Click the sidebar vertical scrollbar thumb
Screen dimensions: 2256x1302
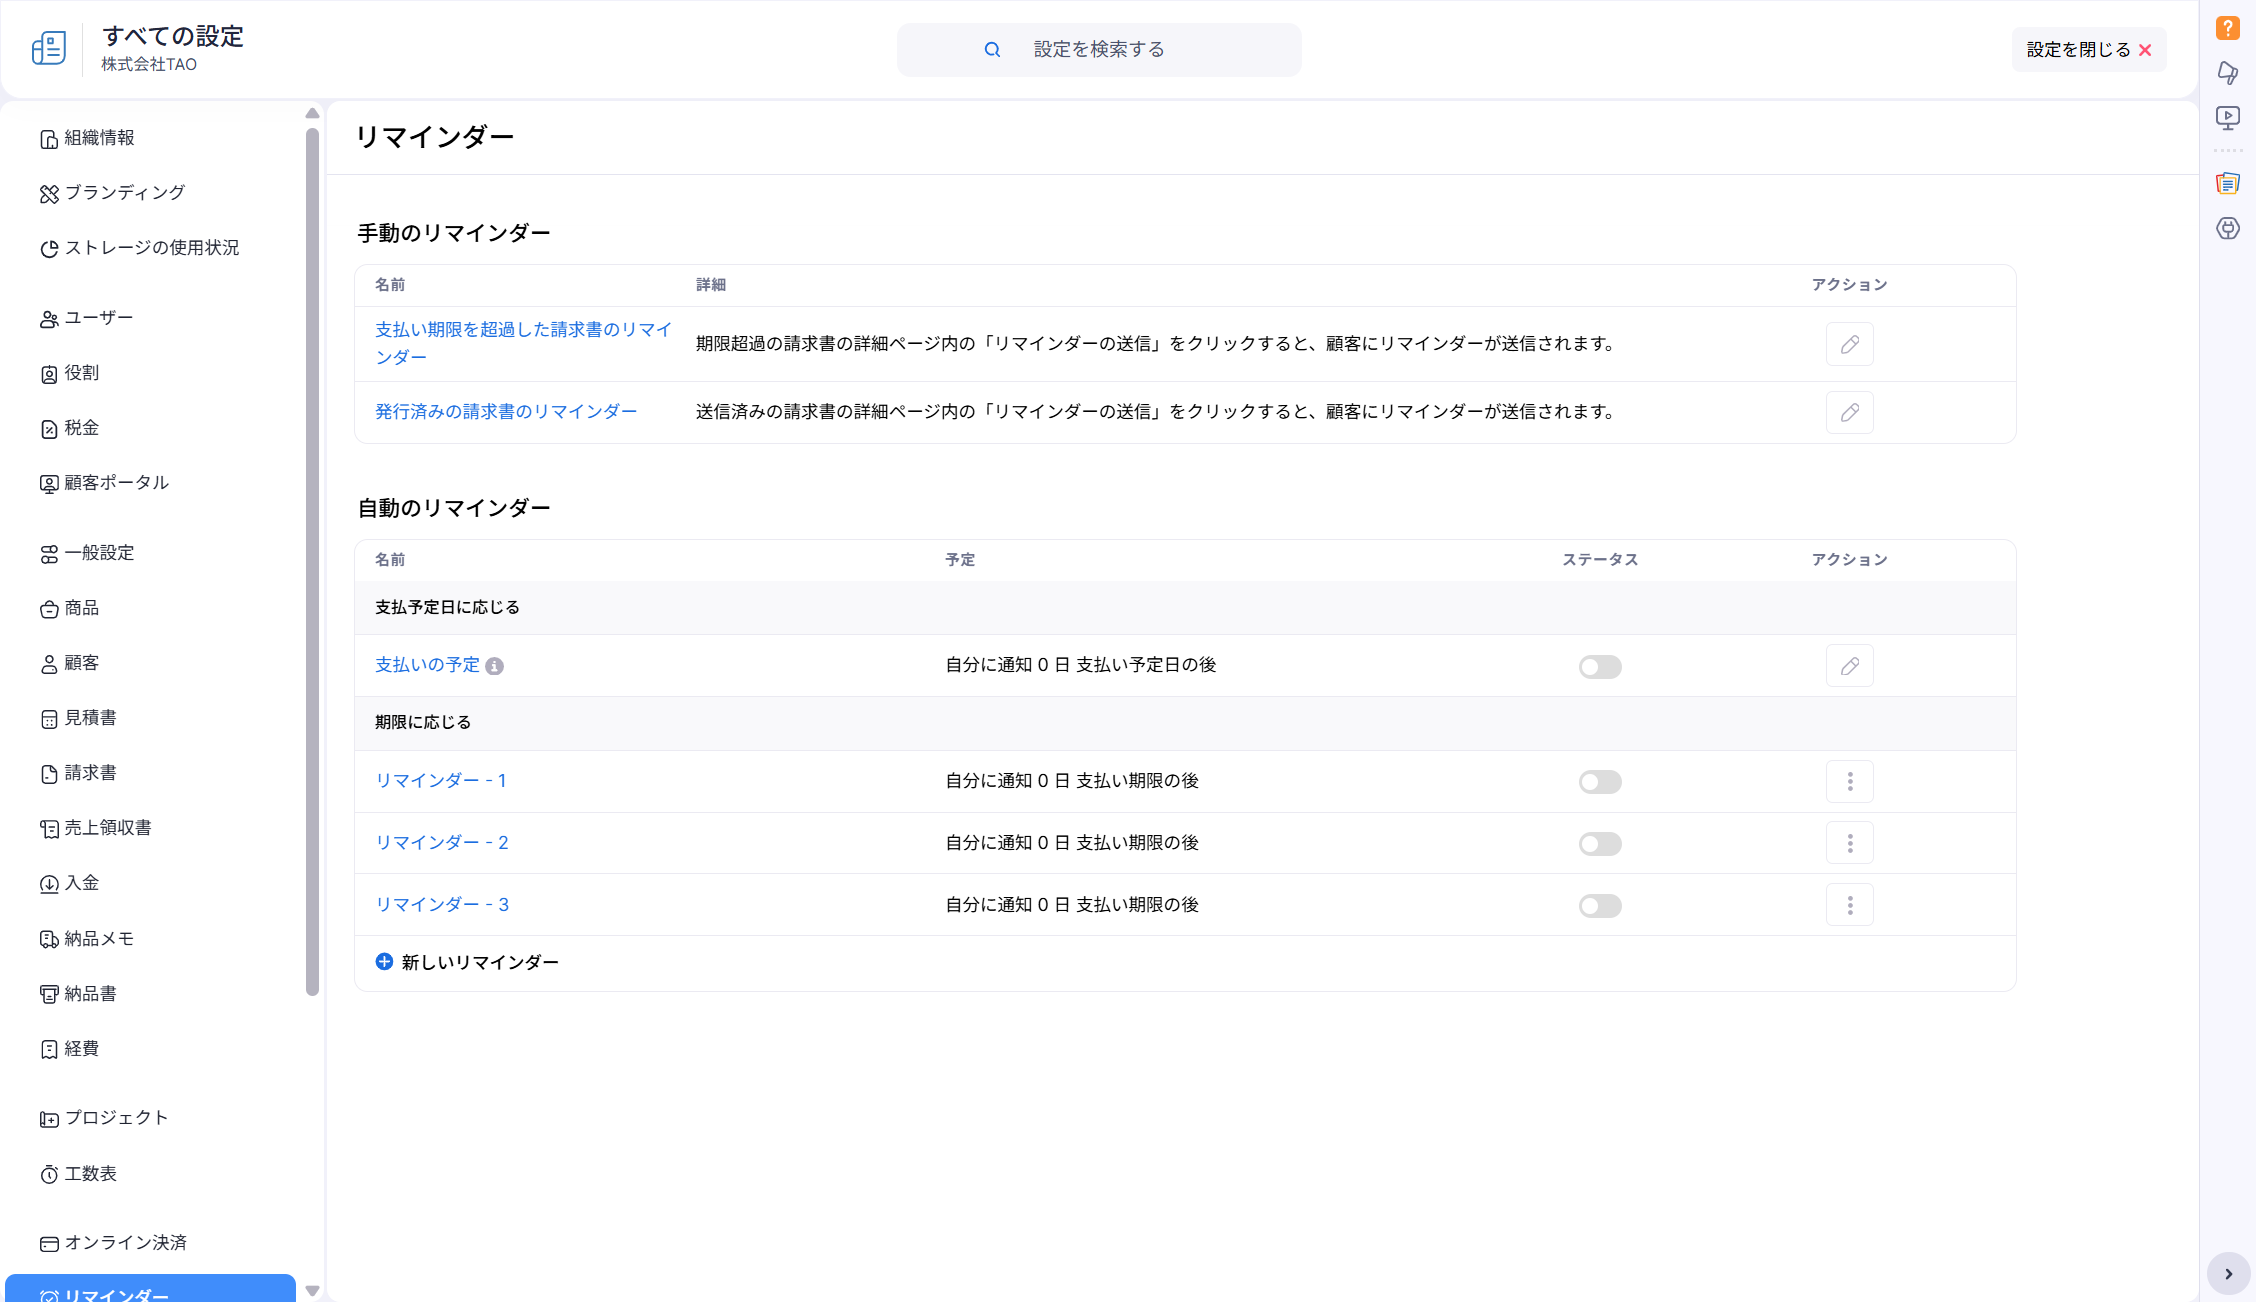(x=312, y=560)
